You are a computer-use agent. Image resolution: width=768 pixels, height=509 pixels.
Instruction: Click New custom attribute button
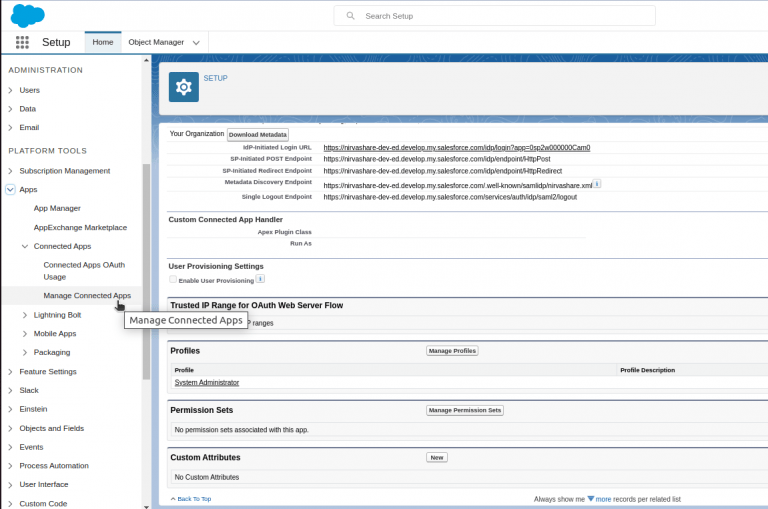[437, 458]
